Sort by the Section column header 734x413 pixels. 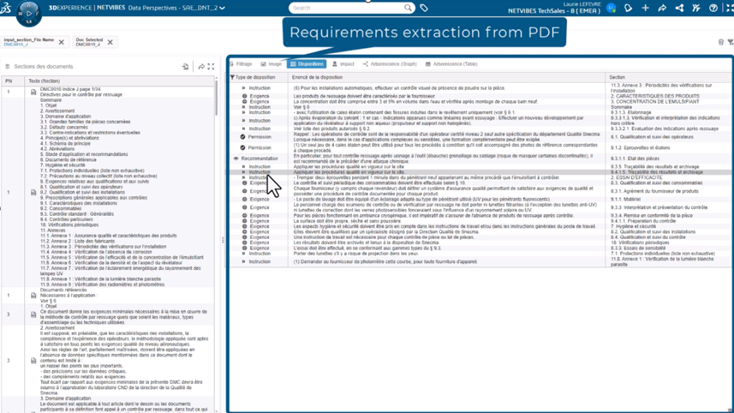[x=617, y=77]
